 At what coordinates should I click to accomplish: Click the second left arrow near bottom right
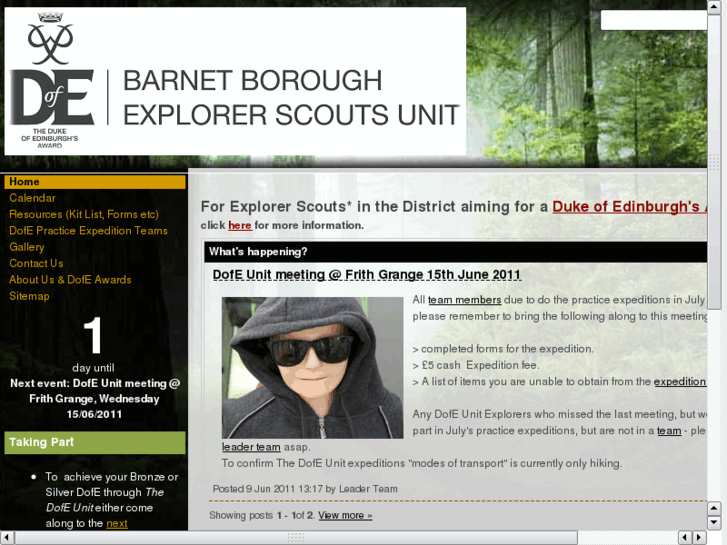[x=685, y=538]
